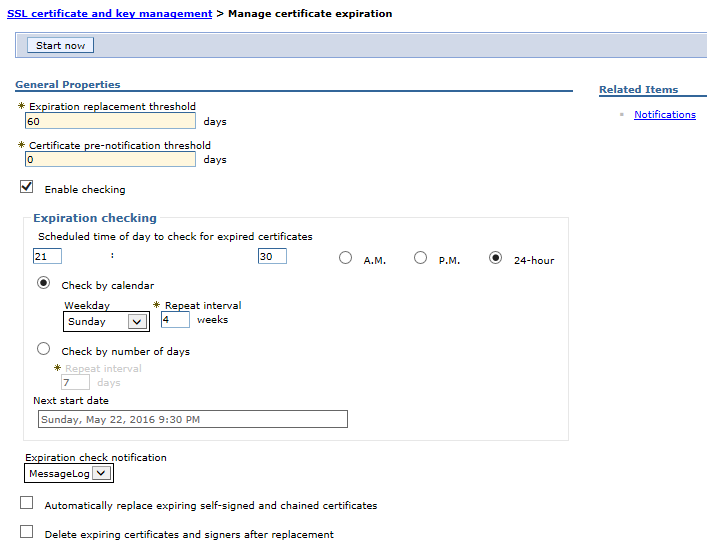The height and width of the screenshot is (547, 707).
Task: Click the dropdown arrow next to MessageLog
Action: point(101,473)
